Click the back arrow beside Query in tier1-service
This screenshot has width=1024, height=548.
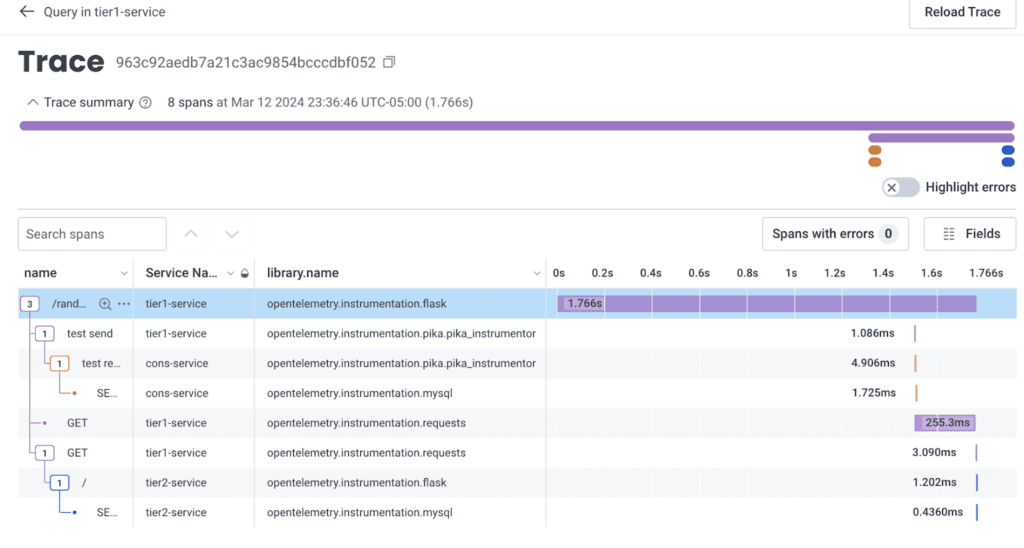pyautogui.click(x=26, y=12)
